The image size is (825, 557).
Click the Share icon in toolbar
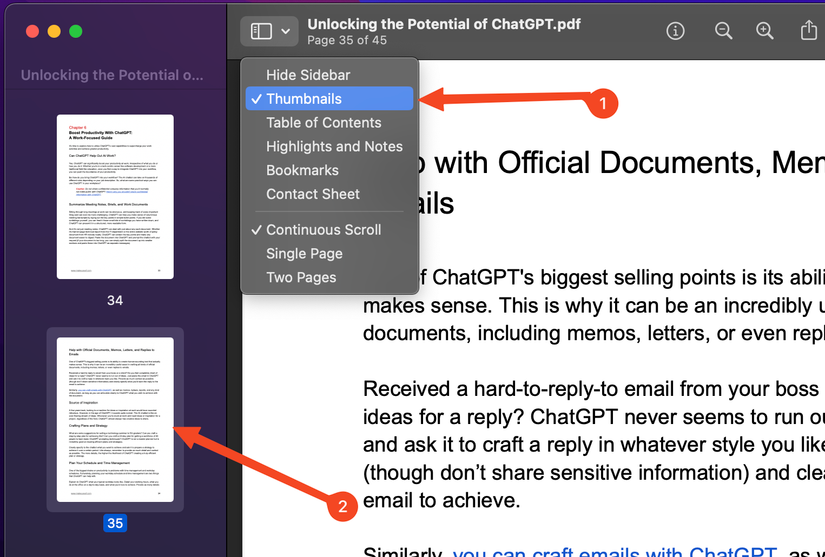pyautogui.click(x=809, y=31)
